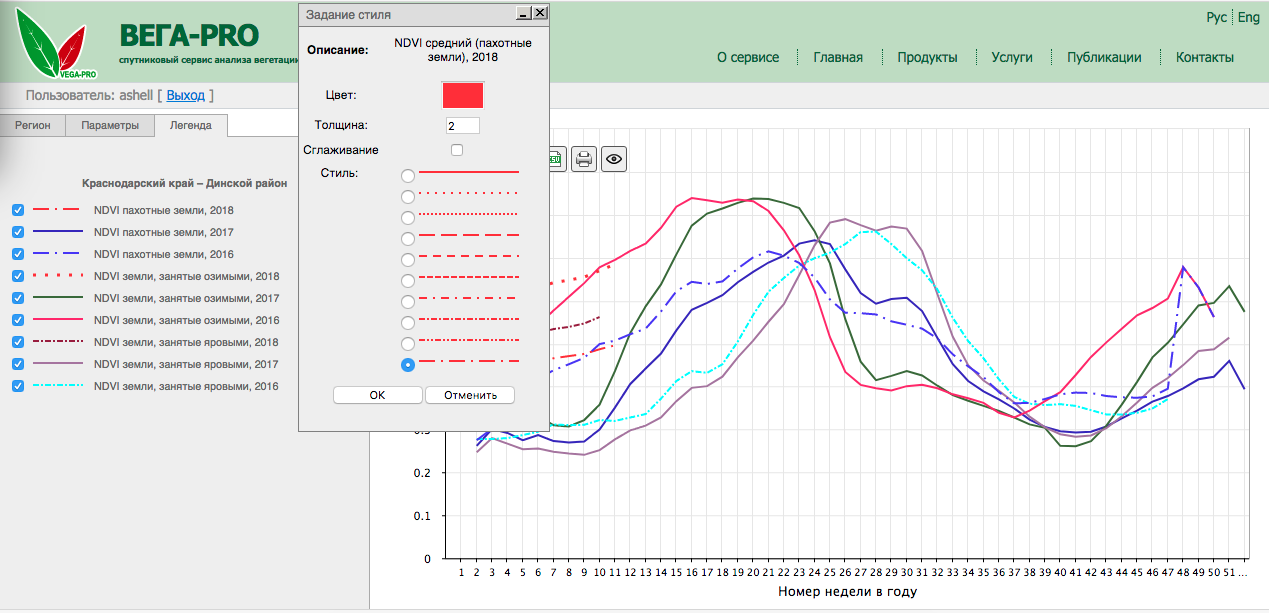Click the Отменить button

coord(470,395)
